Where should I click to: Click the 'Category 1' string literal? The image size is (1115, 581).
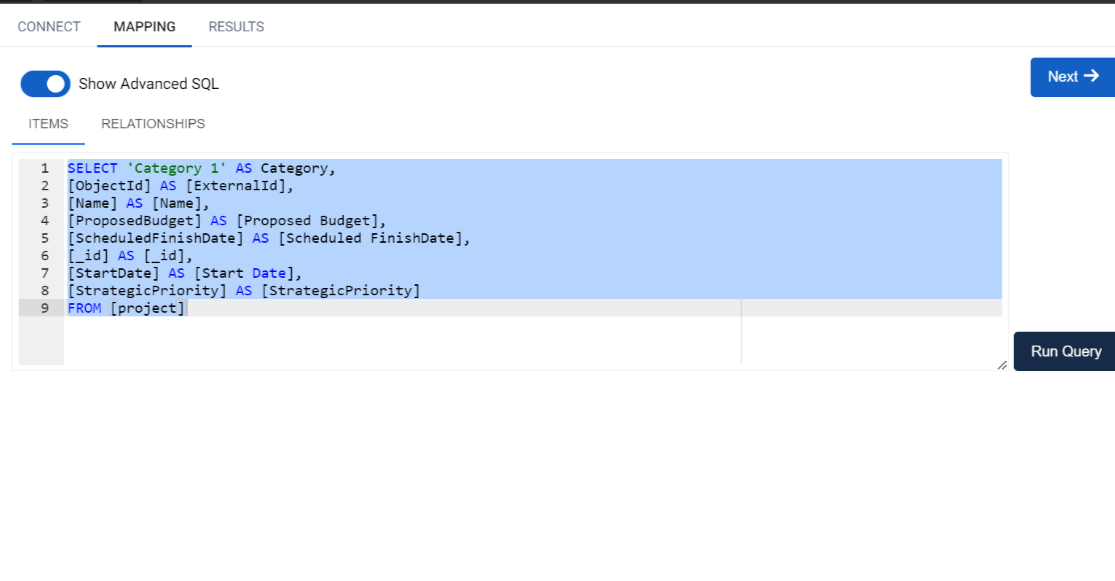[176, 169]
